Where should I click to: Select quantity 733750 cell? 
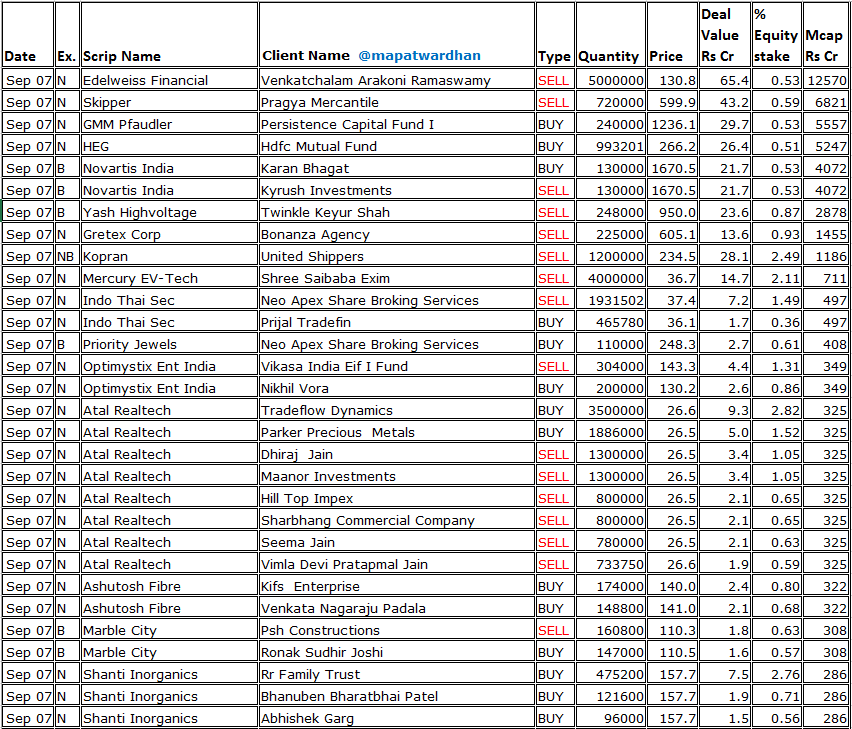click(x=611, y=564)
